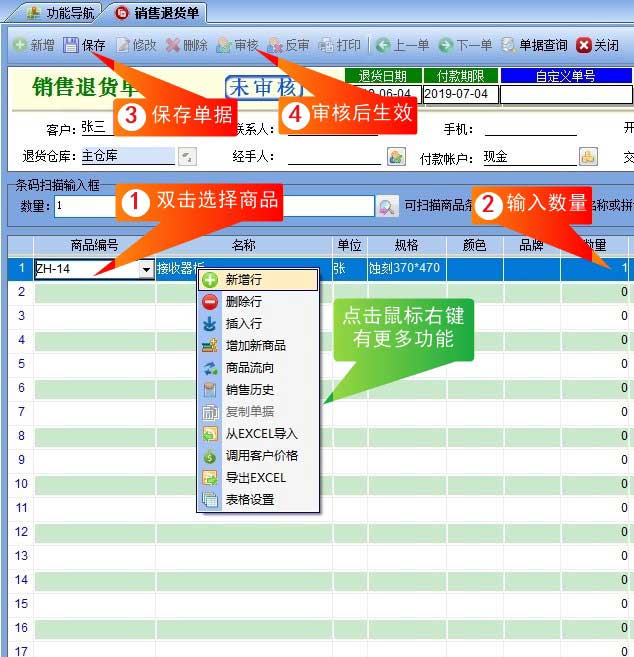634x657 pixels.
Task: Click the 名称 column header
Action: (243, 246)
